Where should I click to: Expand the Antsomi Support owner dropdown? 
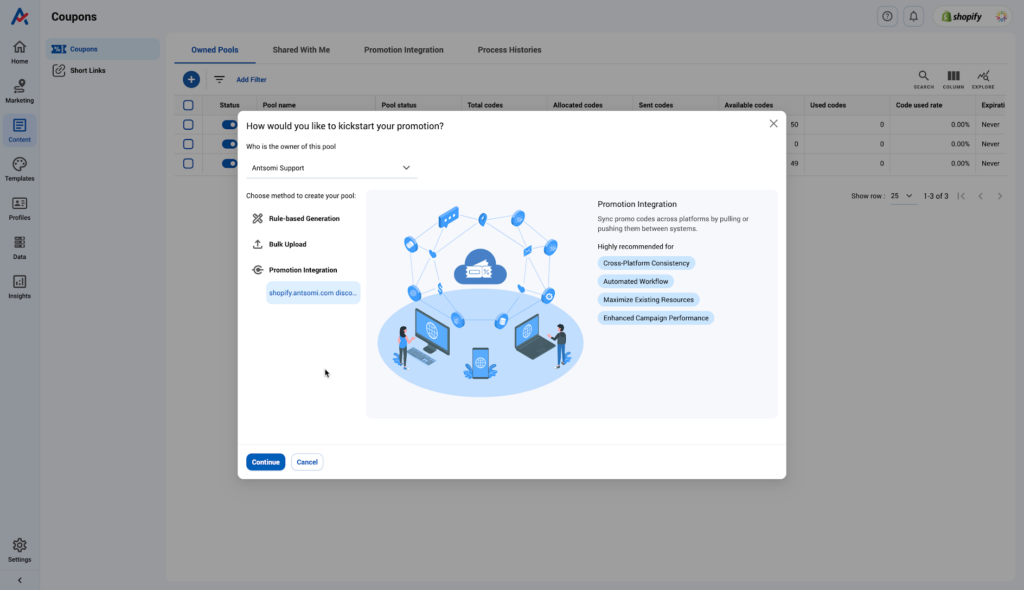(331, 168)
